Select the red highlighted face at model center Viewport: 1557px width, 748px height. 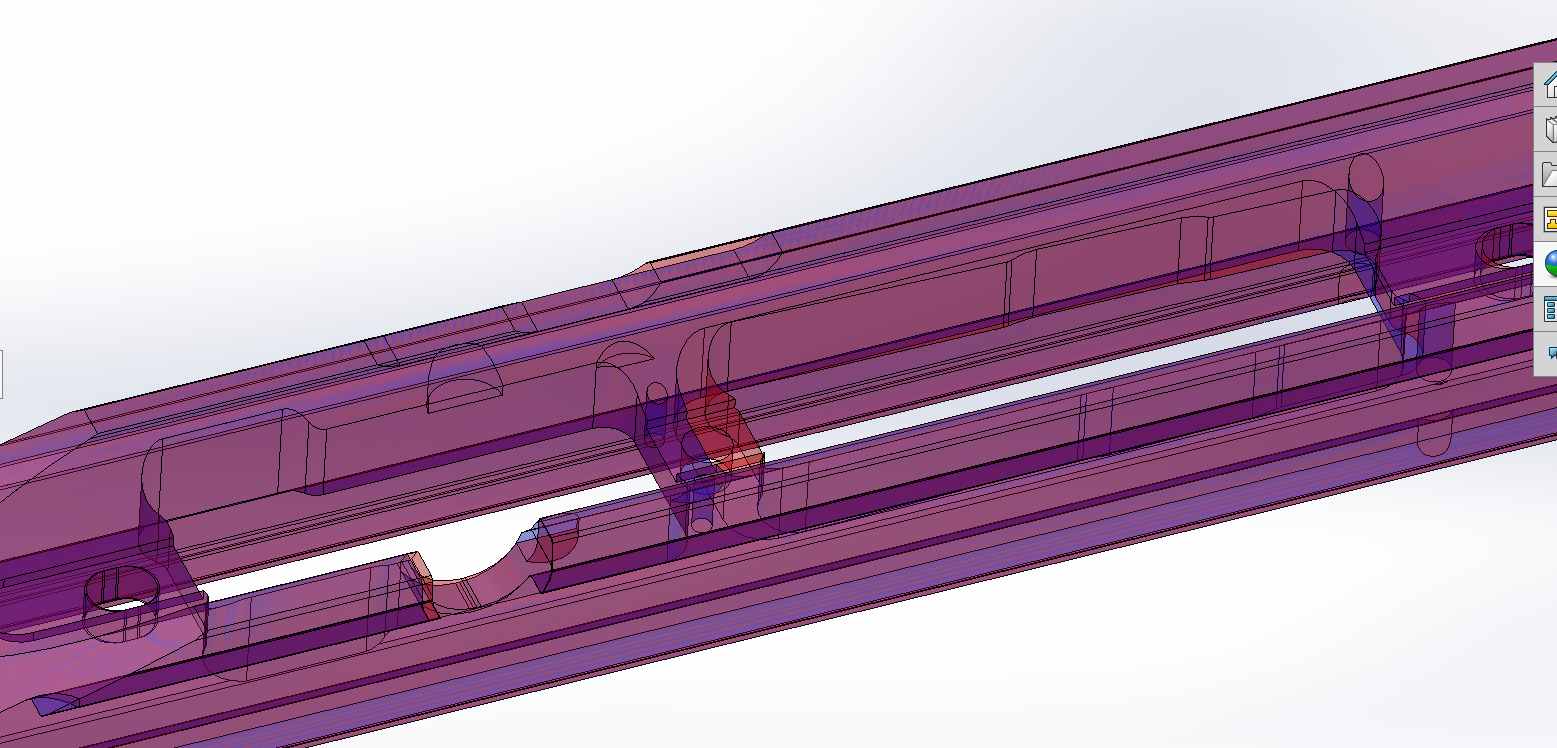pos(725,433)
